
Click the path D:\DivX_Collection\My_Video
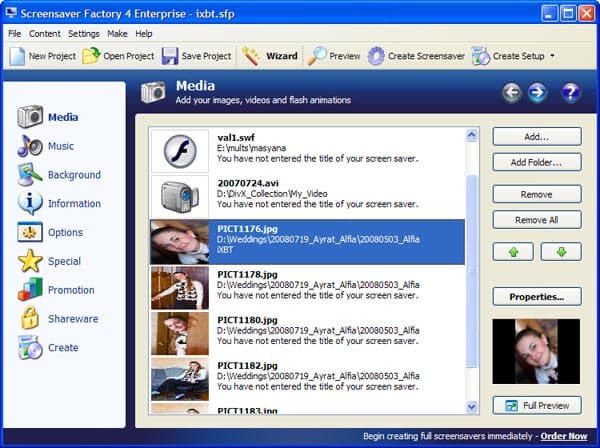coord(272,194)
